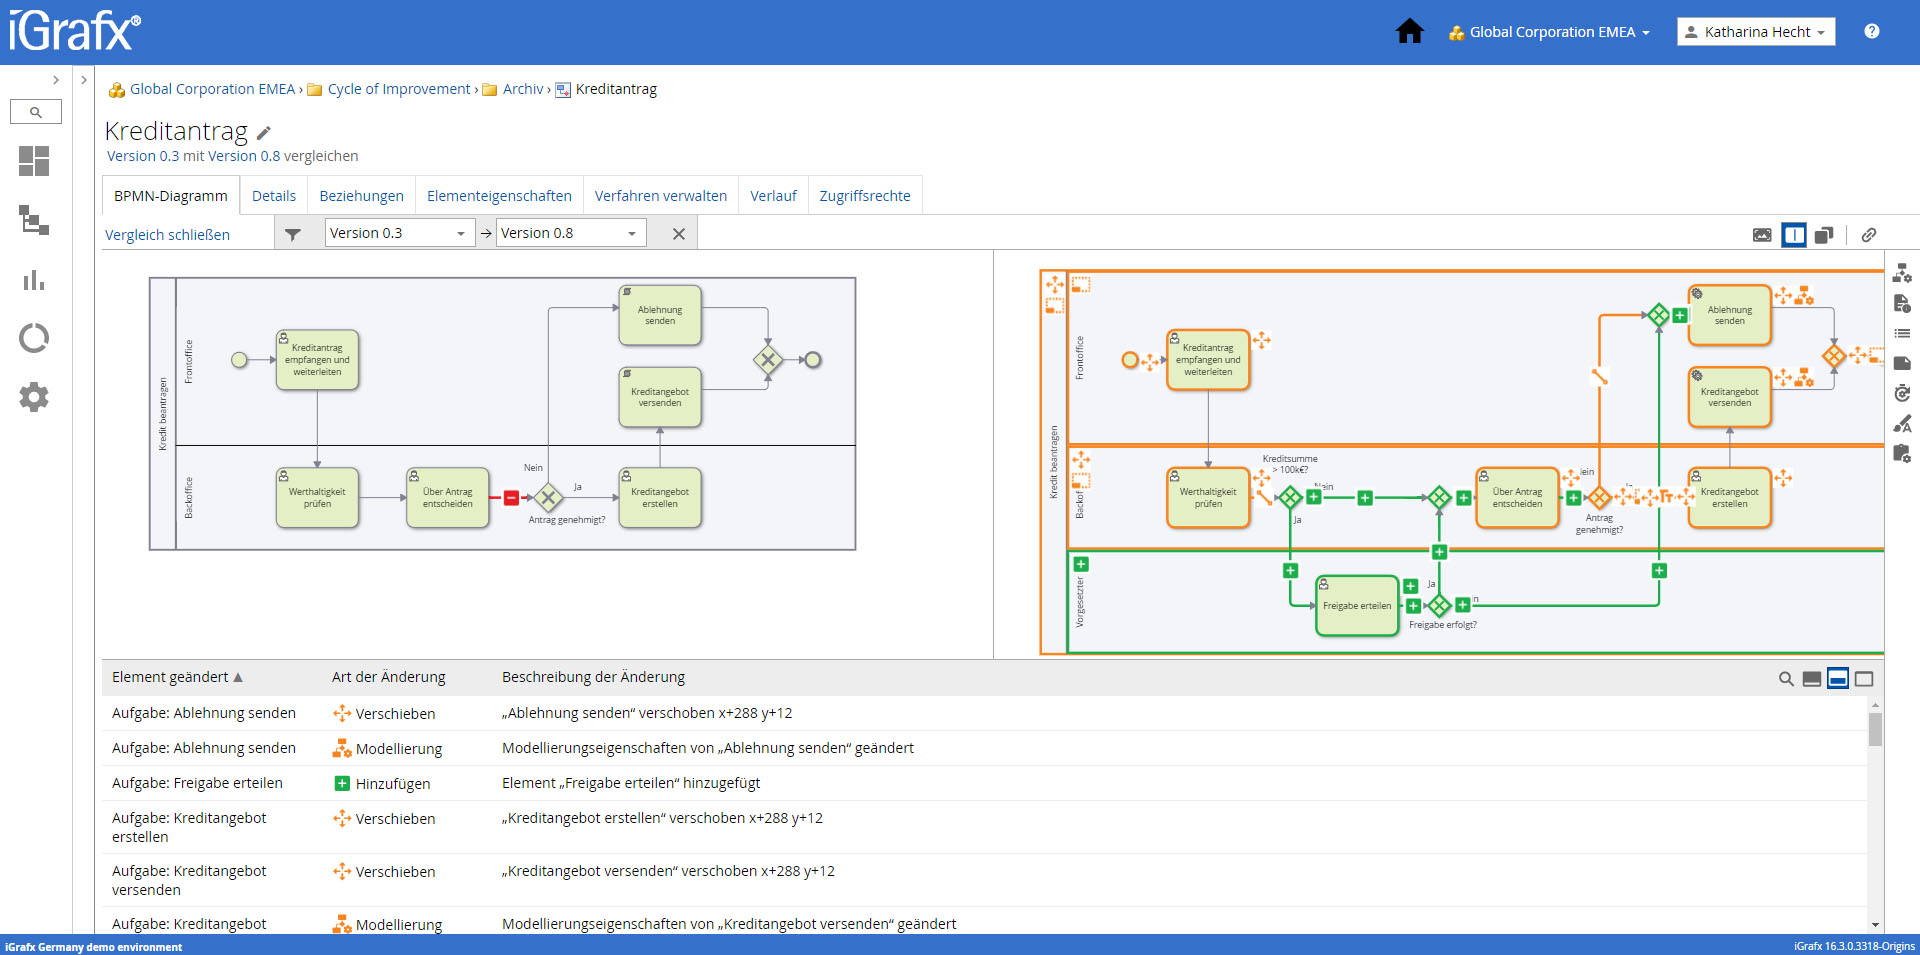Image resolution: width=1920 pixels, height=955 pixels.
Task: Open the Version 0.8 dropdown
Action: [x=570, y=233]
